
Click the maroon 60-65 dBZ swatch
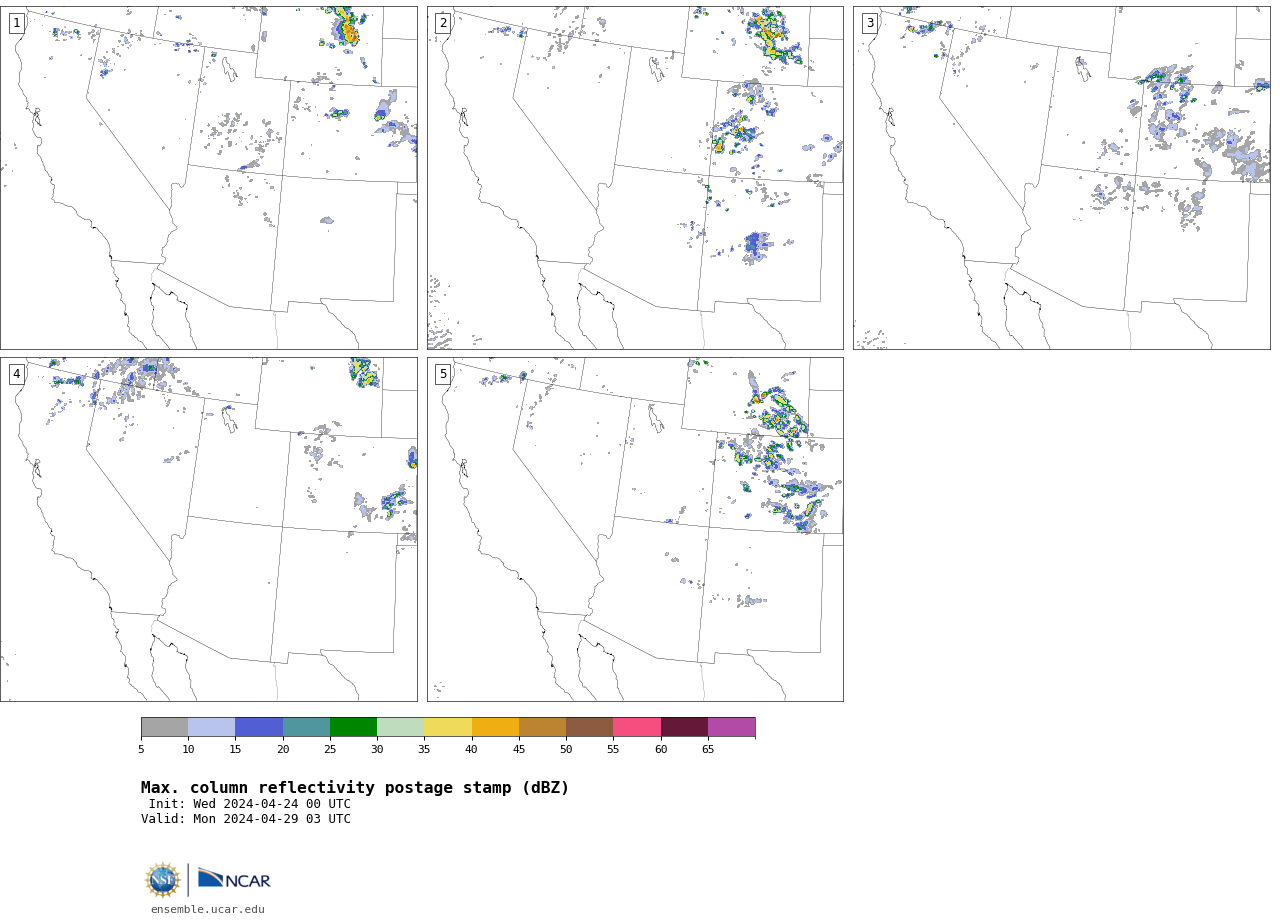tap(684, 727)
